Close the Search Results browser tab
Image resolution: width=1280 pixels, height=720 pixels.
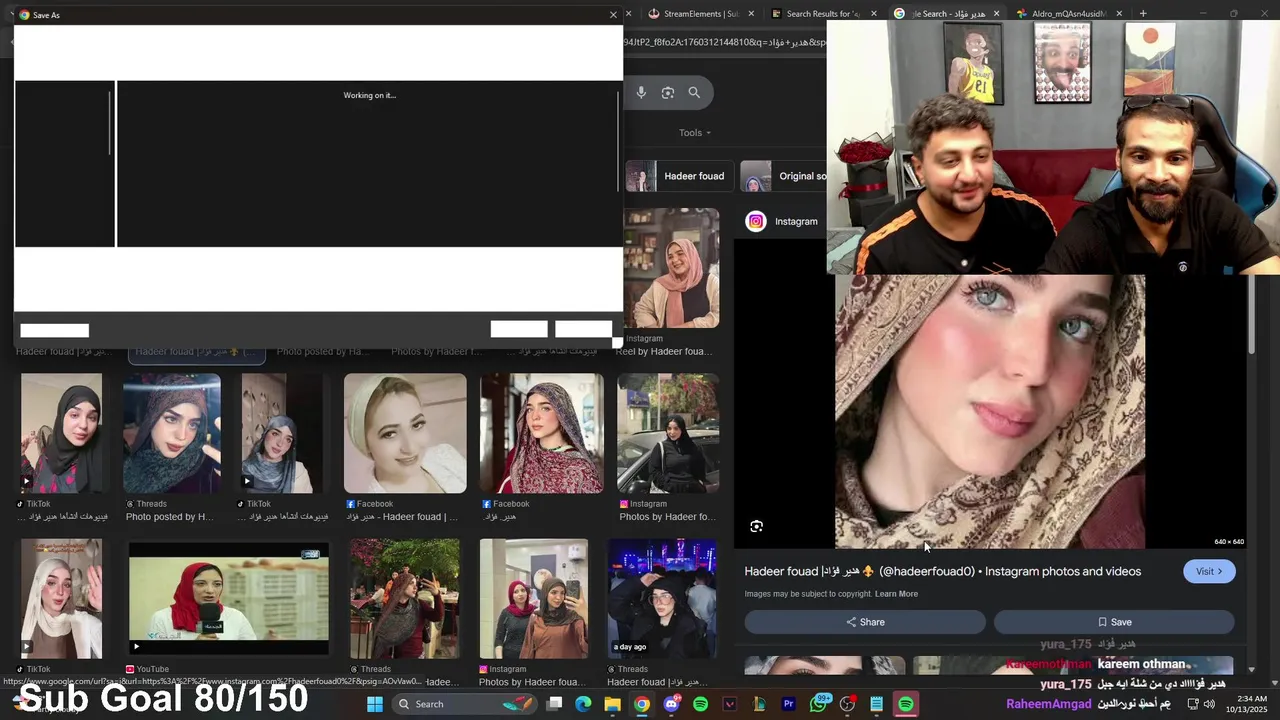pos(873,14)
